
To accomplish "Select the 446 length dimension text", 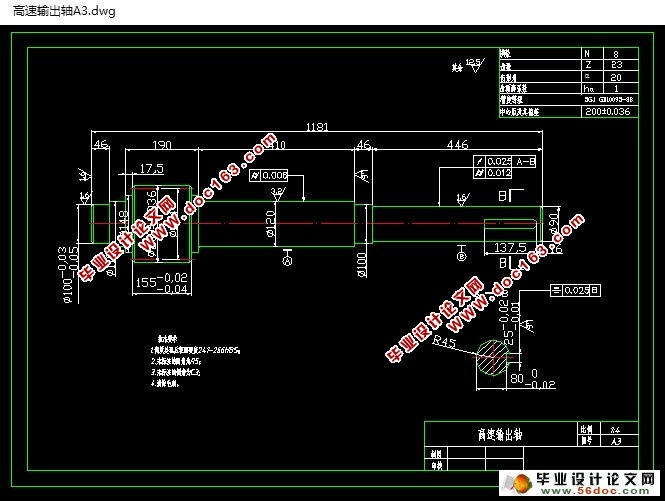I will tap(458, 145).
